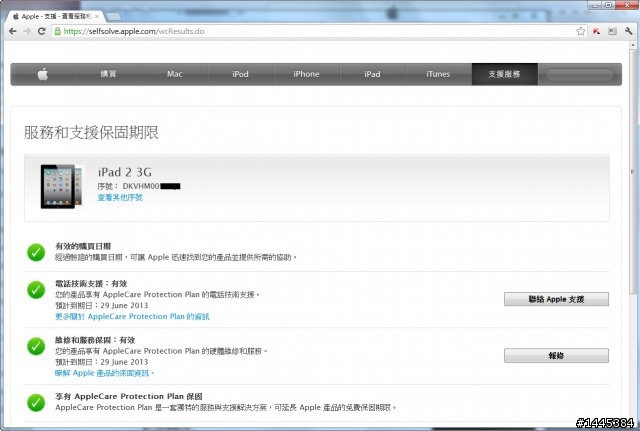Click the green check beside 享有 AppleCare Protection Plan
The image size is (640, 431).
coord(36,402)
